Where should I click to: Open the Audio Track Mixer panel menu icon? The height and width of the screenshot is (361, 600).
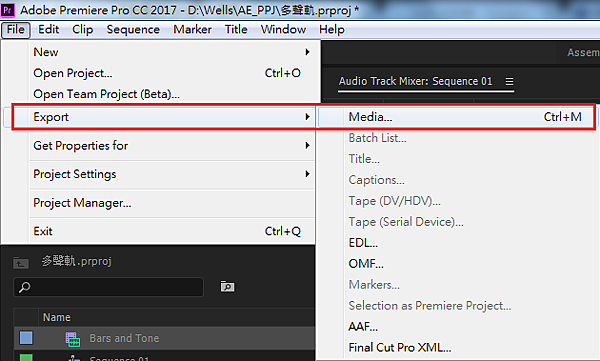click(509, 82)
